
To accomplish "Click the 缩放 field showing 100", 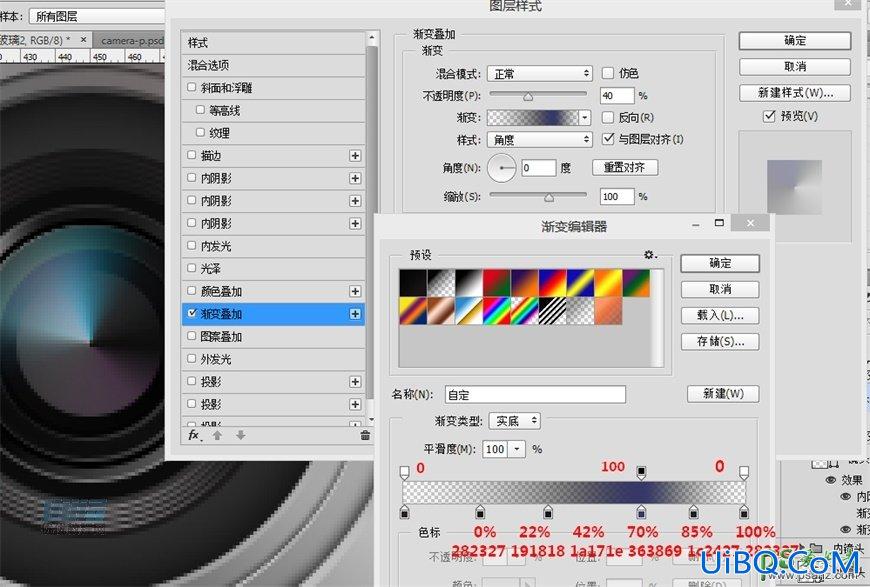I will click(617, 196).
